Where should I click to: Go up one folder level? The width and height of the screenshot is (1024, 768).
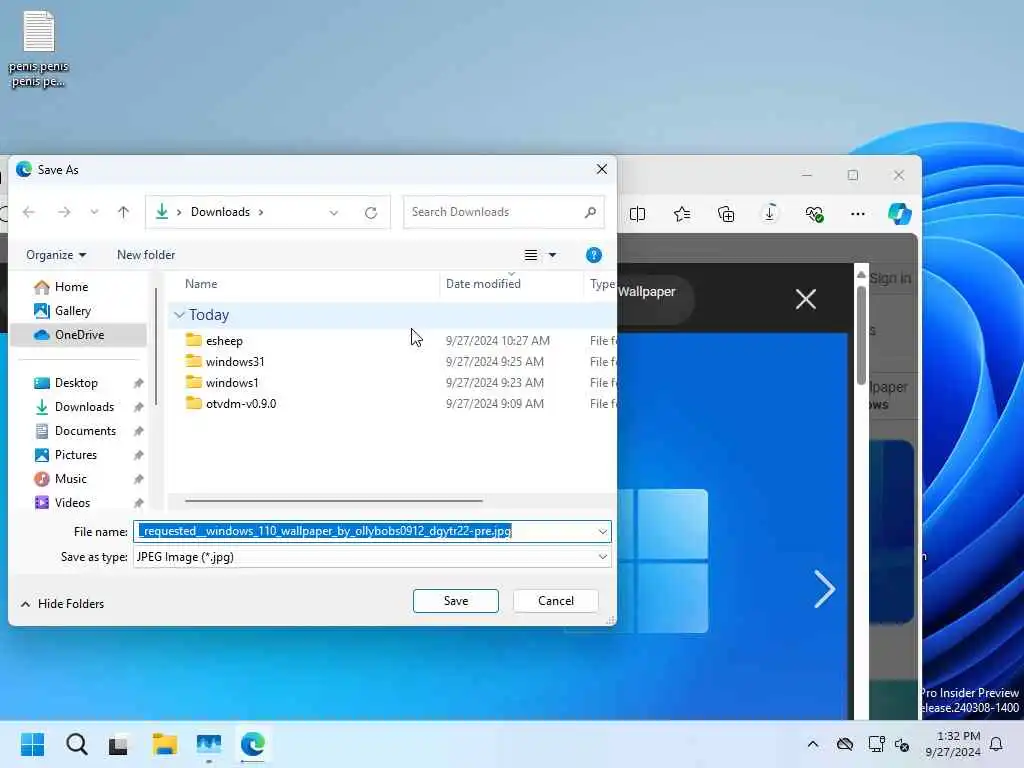(123, 212)
